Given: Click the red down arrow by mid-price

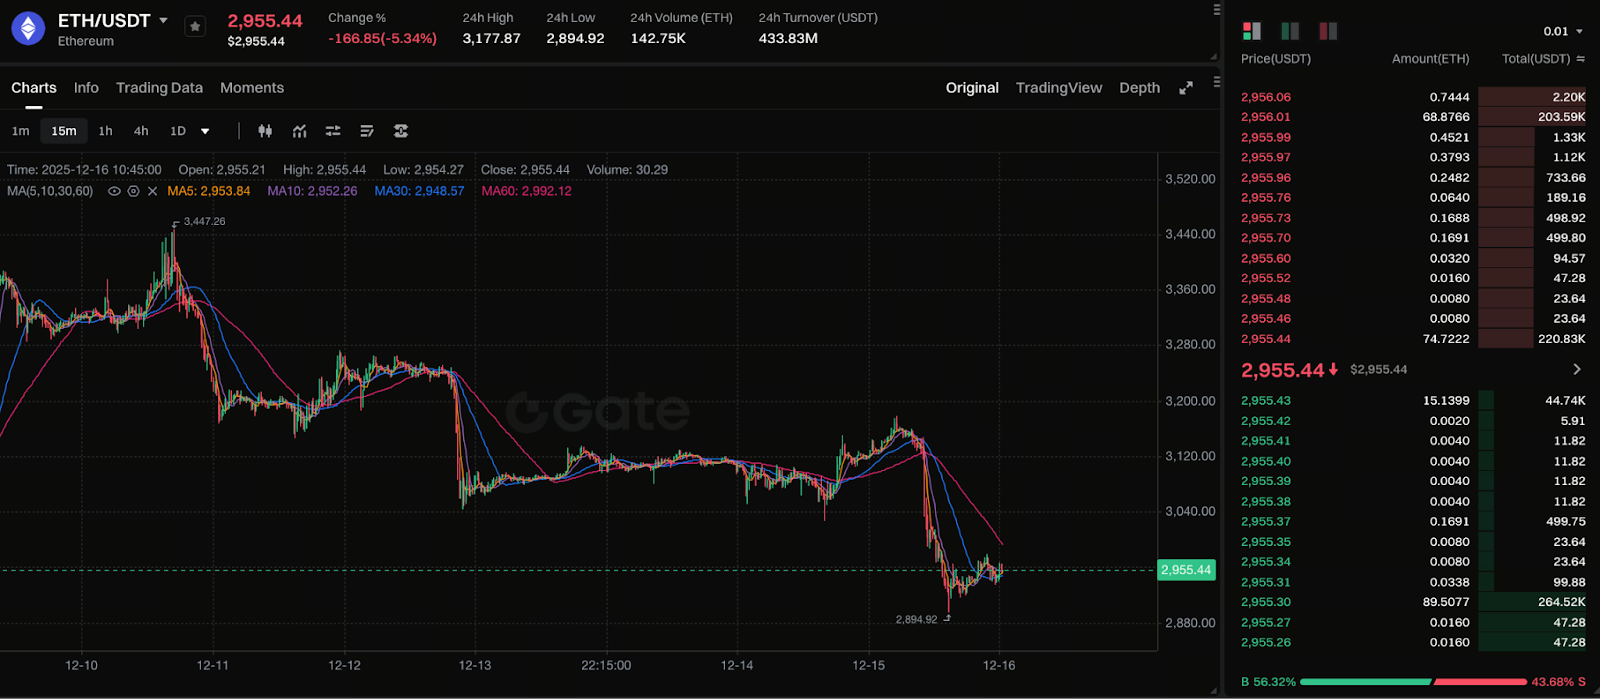Looking at the screenshot, I should coord(1333,370).
